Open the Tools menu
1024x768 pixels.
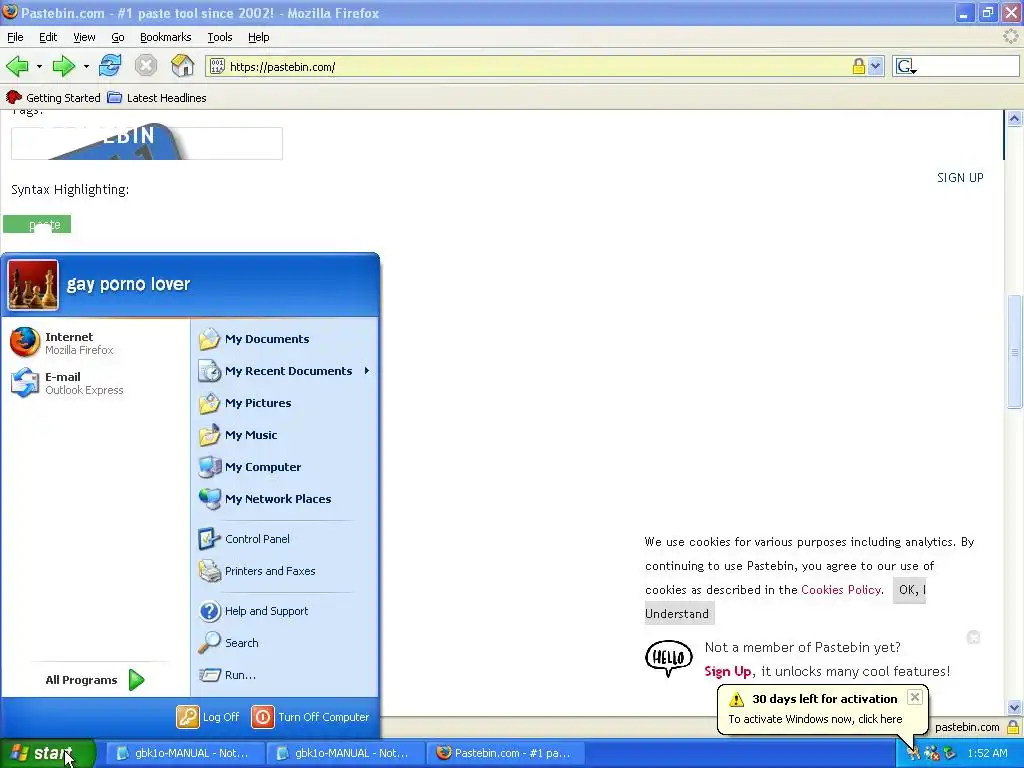pos(220,37)
